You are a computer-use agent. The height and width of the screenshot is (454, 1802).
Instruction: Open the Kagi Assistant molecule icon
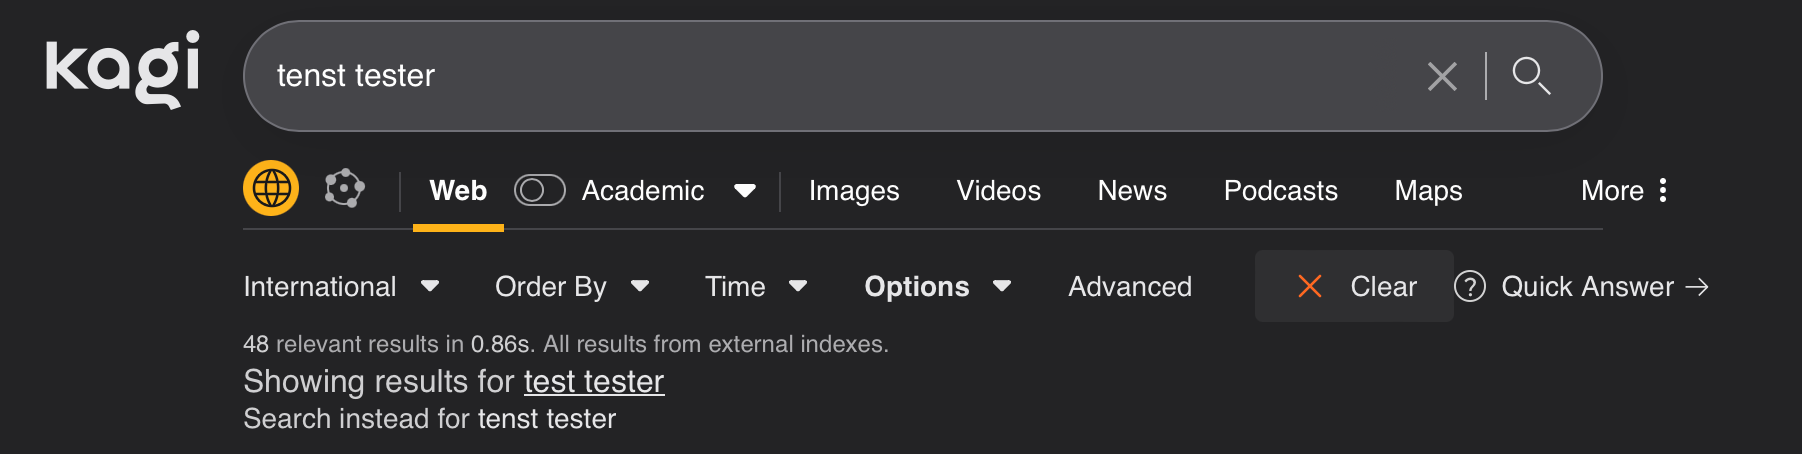tap(344, 188)
